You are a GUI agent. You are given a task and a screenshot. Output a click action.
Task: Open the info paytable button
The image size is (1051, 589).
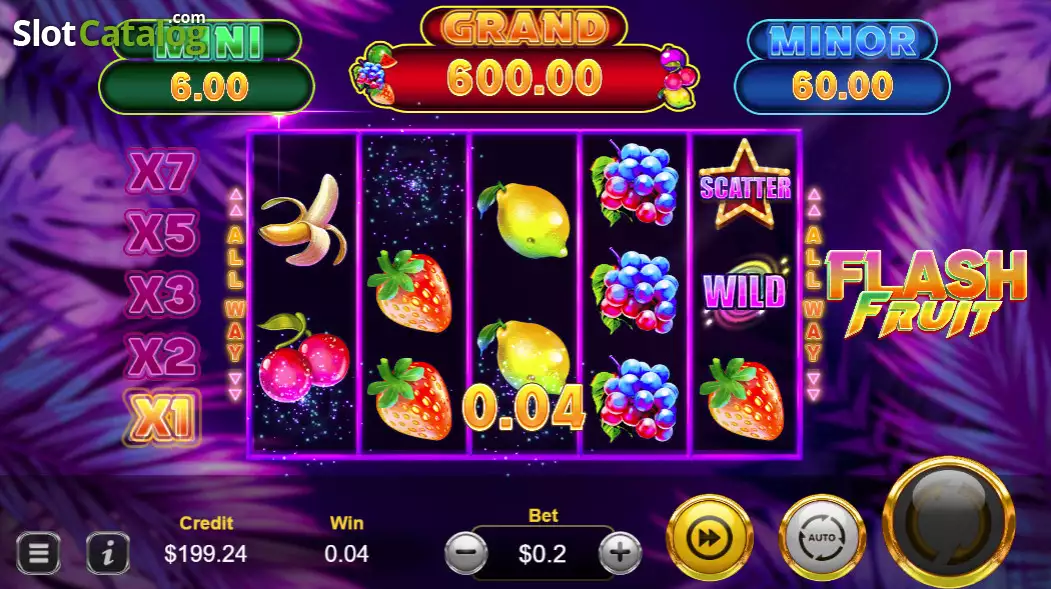108,553
